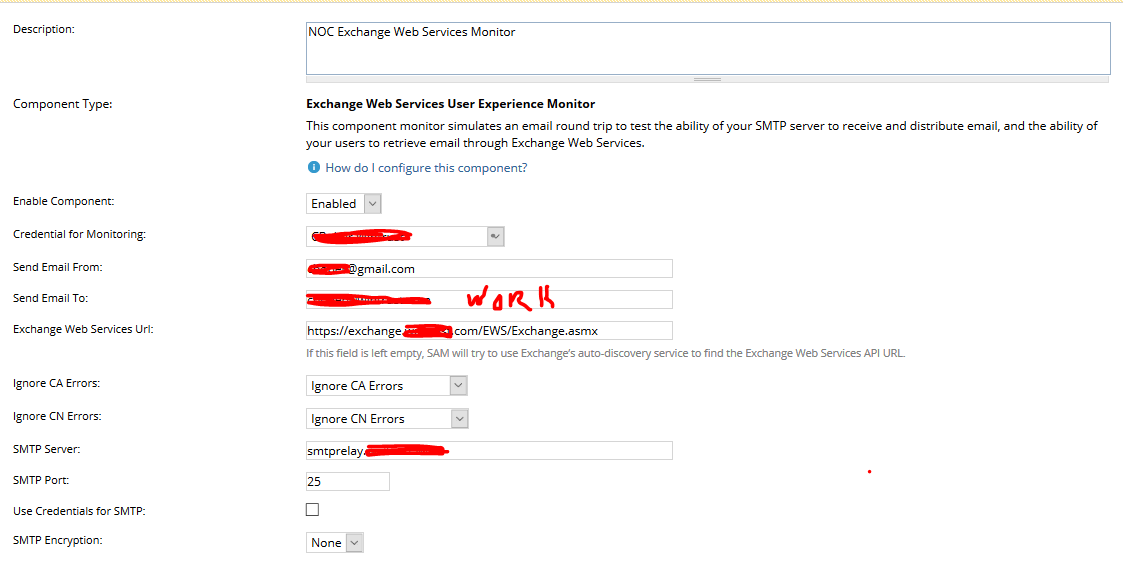Click the Send Email To field

[x=489, y=299]
